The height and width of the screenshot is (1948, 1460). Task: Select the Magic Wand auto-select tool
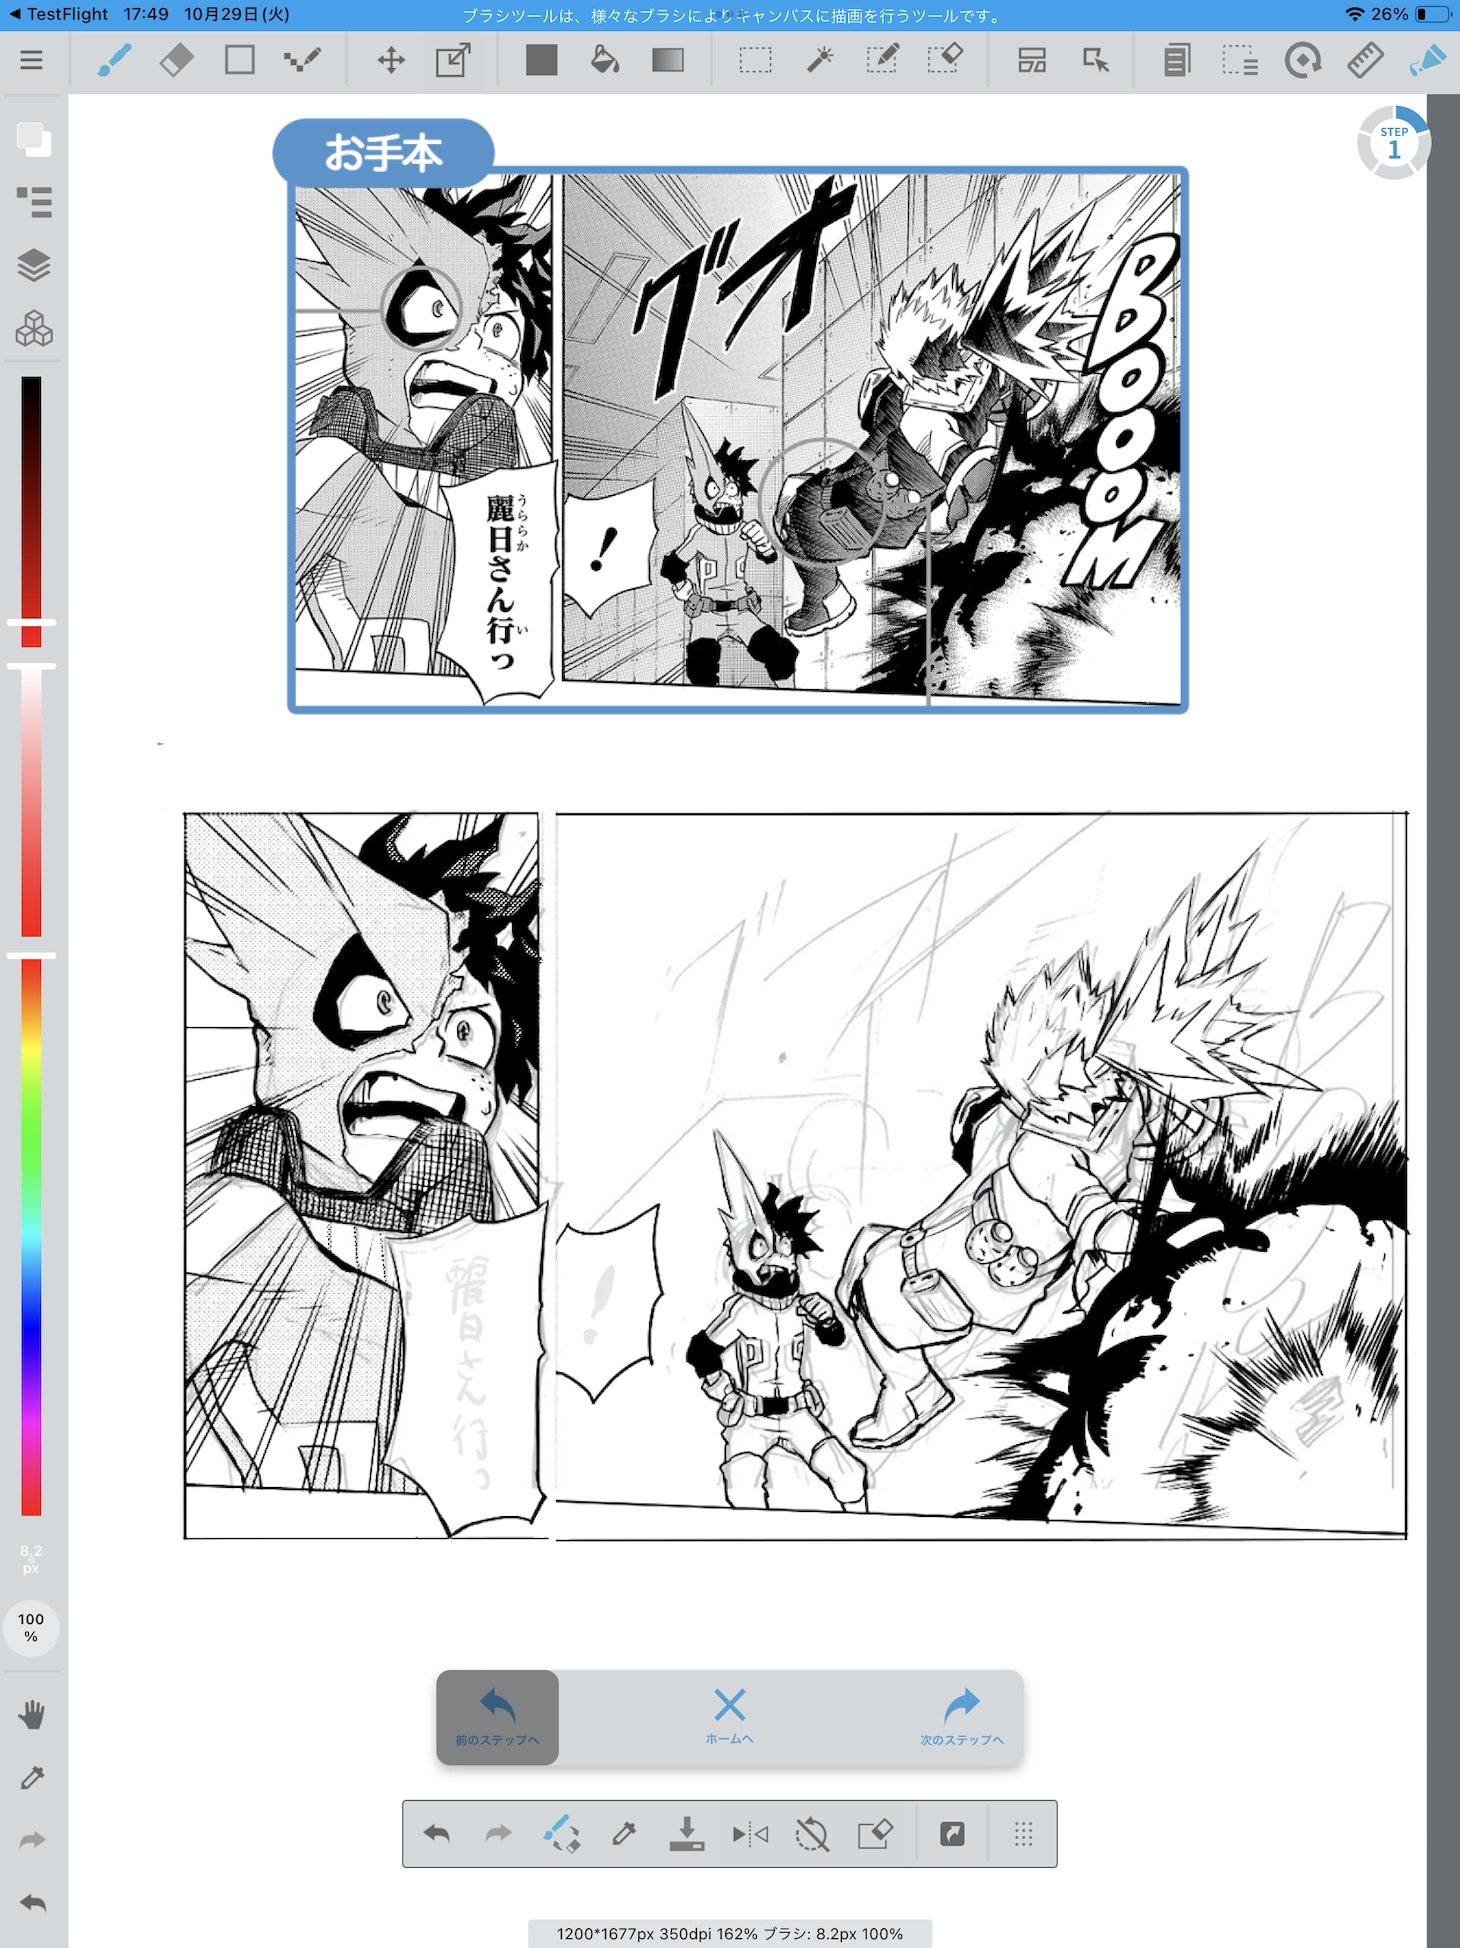tap(819, 61)
